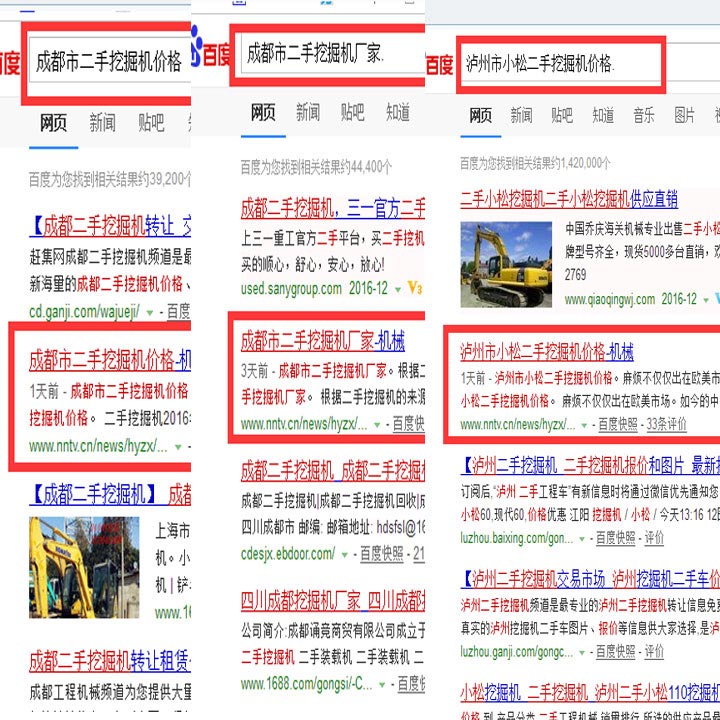
Task: Click the URL cdesjx.ebdoor.com/
Action: 288,554
